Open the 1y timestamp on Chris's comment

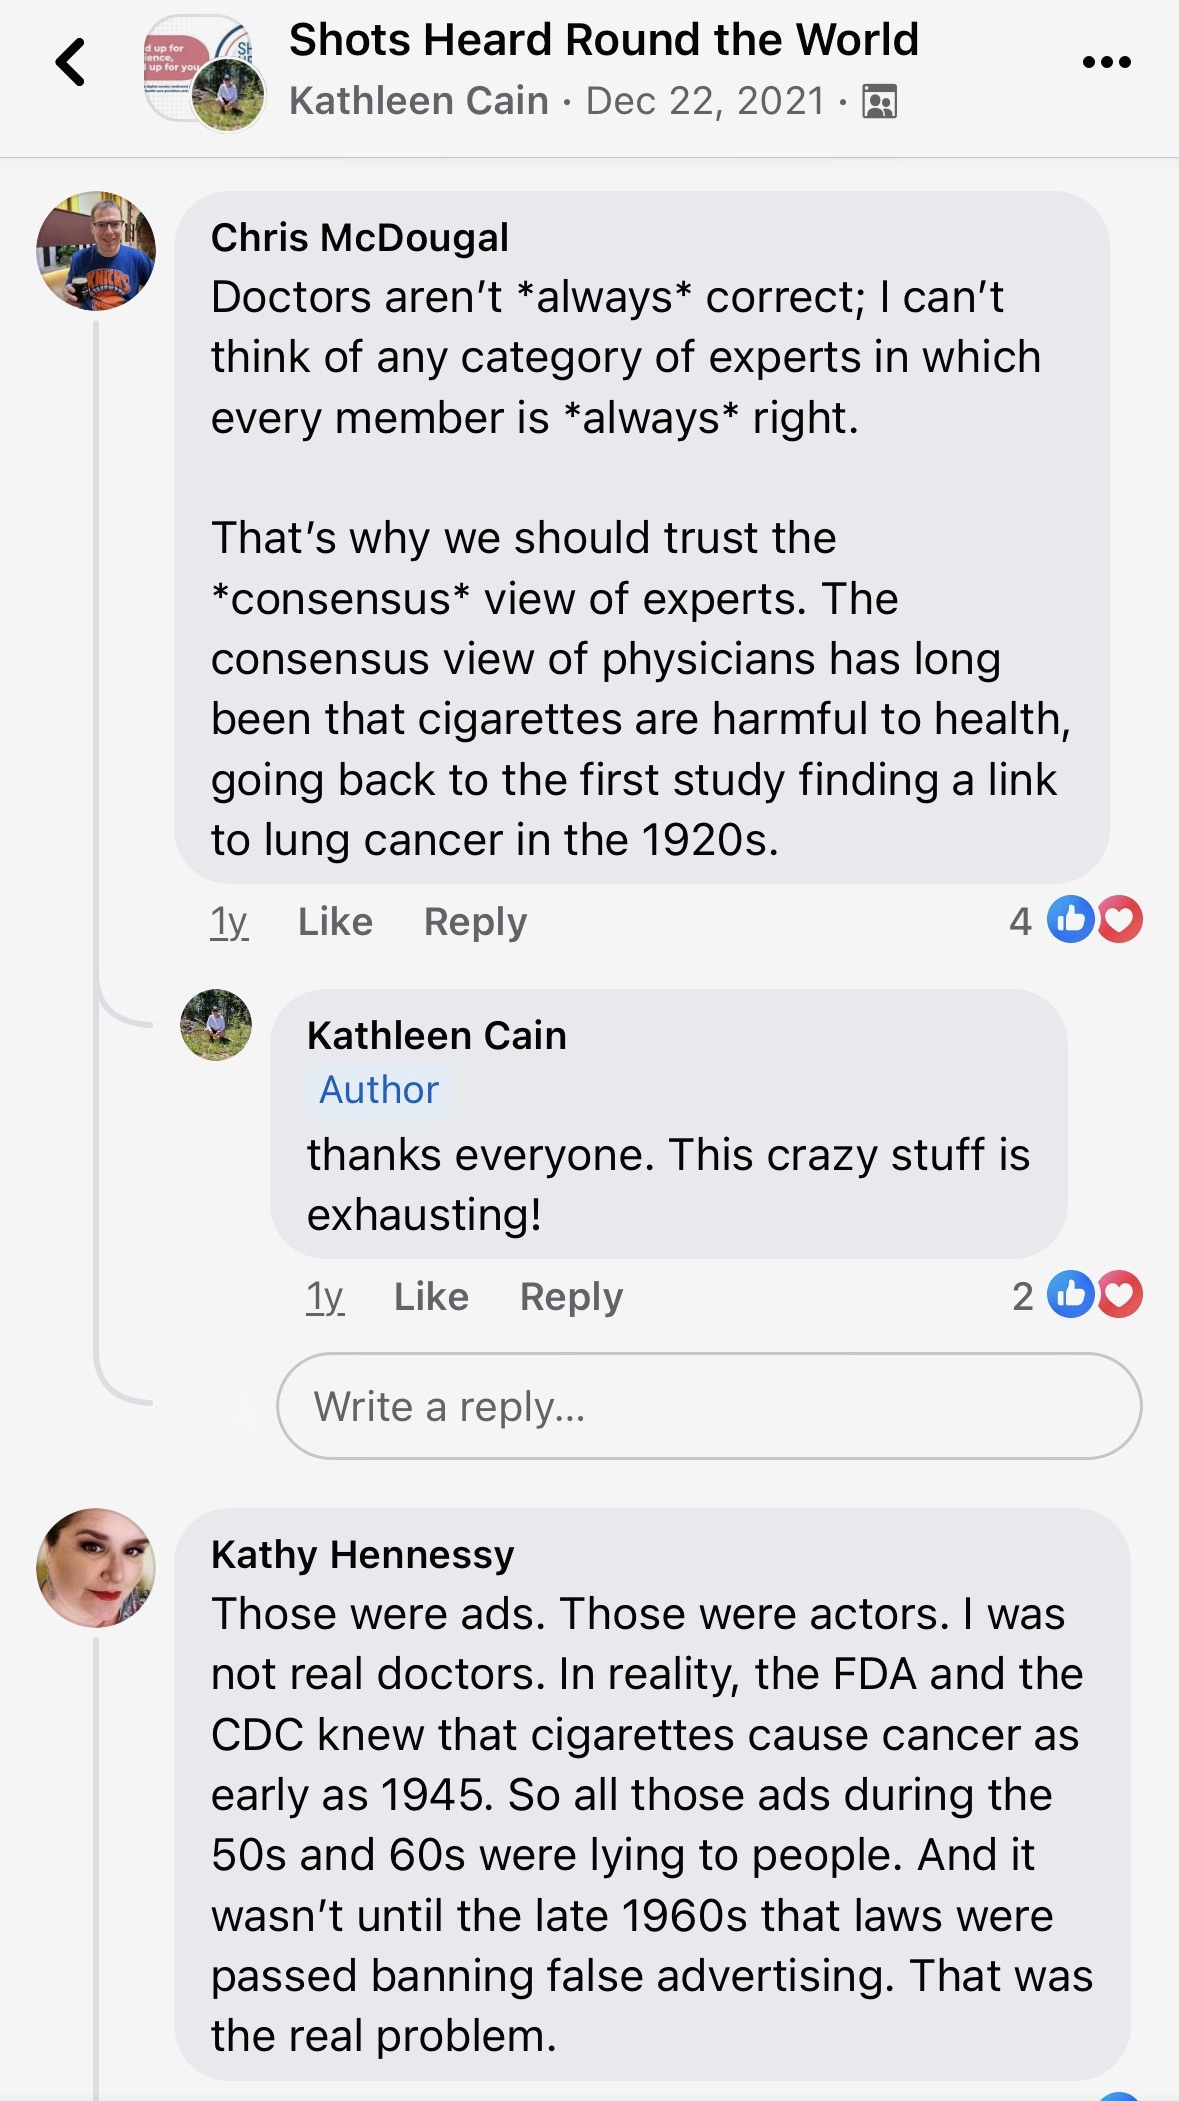[x=229, y=921]
